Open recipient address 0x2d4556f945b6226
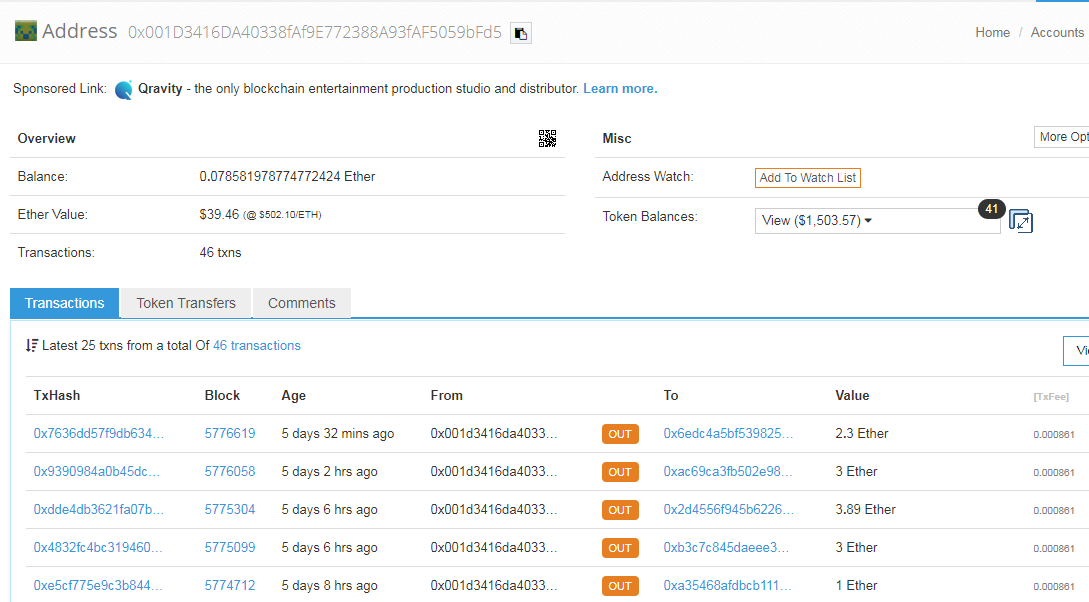1089x602 pixels. (729, 510)
